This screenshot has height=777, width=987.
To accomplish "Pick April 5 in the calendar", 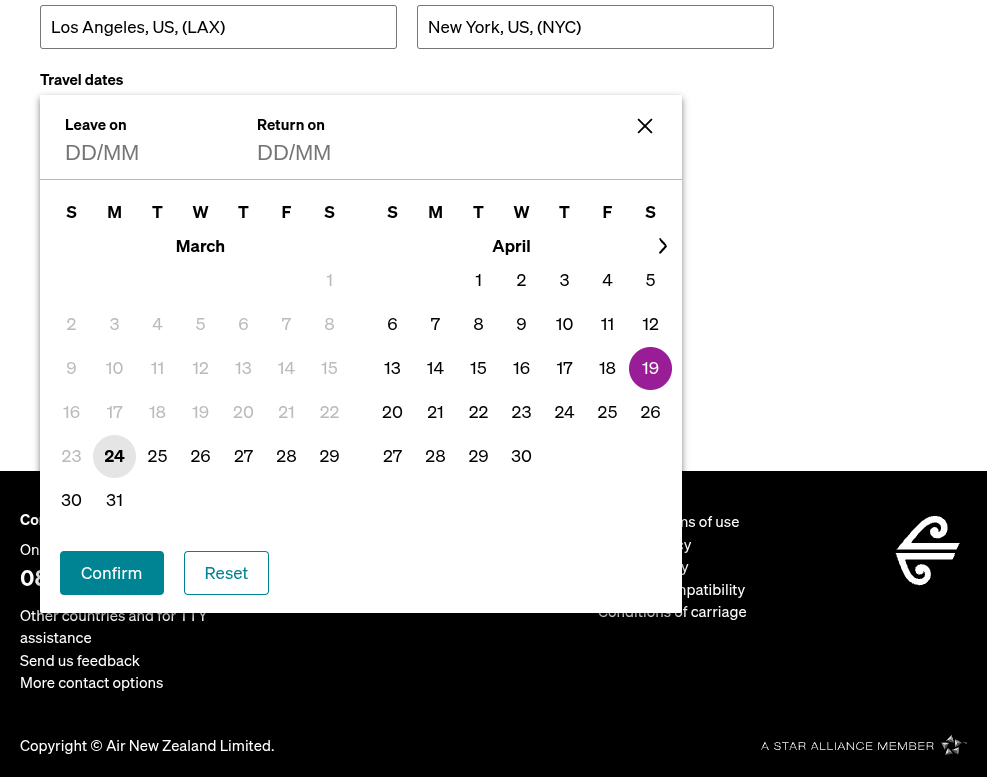I will 650,280.
